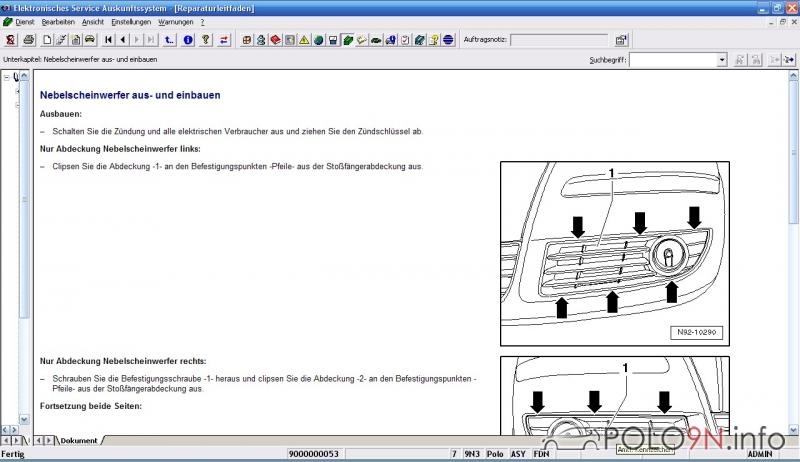Open the Suchbegriff dropdown arrow
Image resolution: width=800 pixels, height=462 pixels.
tap(722, 60)
